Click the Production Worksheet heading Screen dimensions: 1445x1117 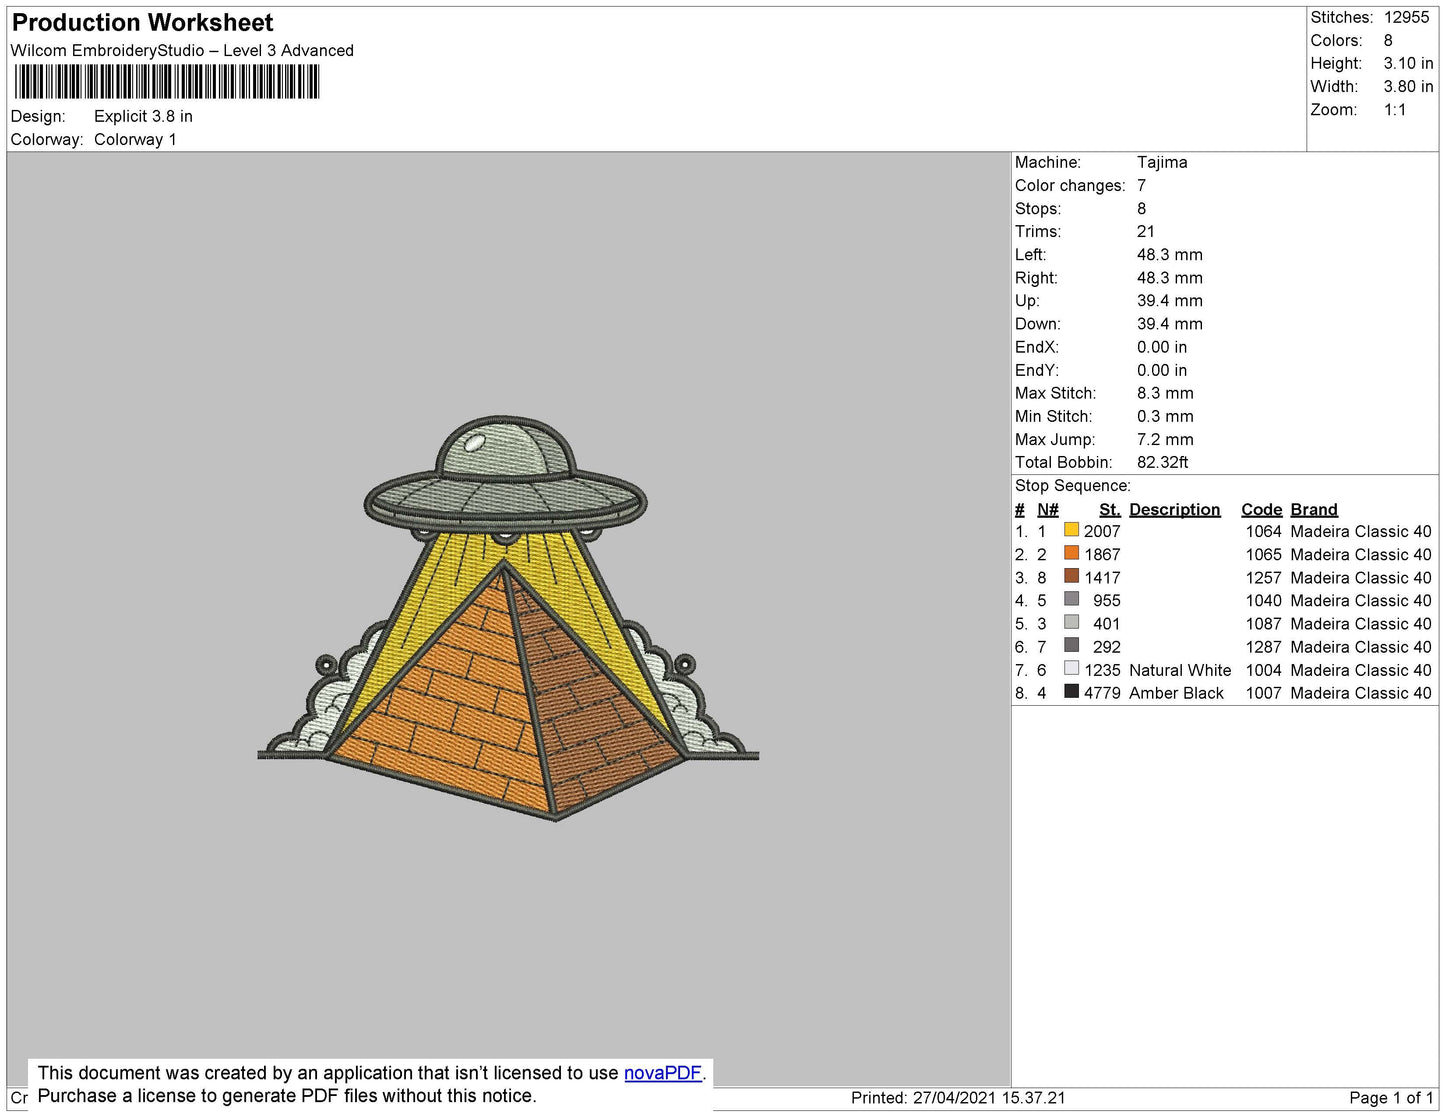coord(142,23)
